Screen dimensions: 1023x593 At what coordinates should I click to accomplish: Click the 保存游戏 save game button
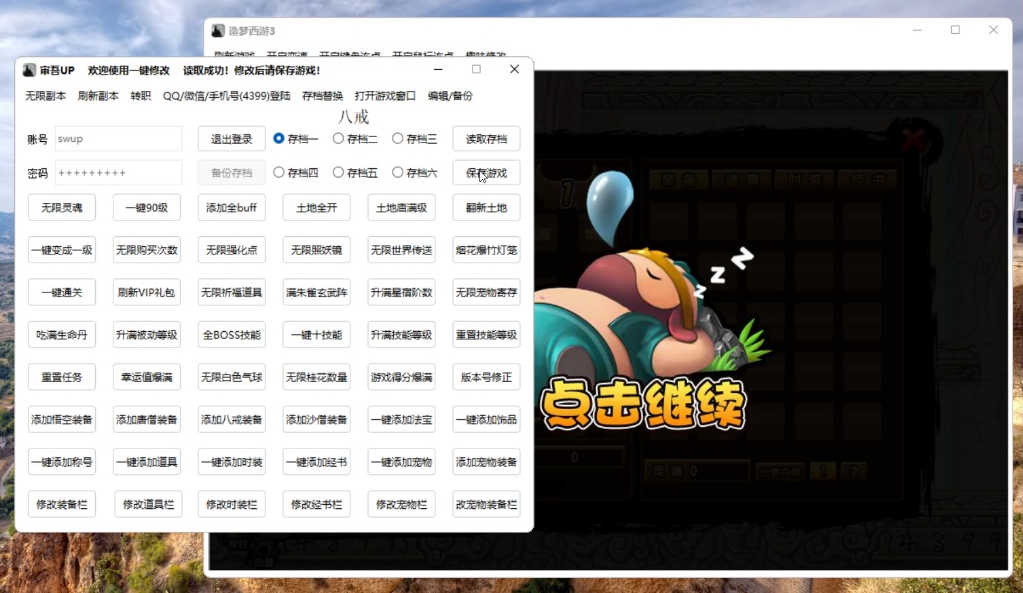tap(486, 173)
